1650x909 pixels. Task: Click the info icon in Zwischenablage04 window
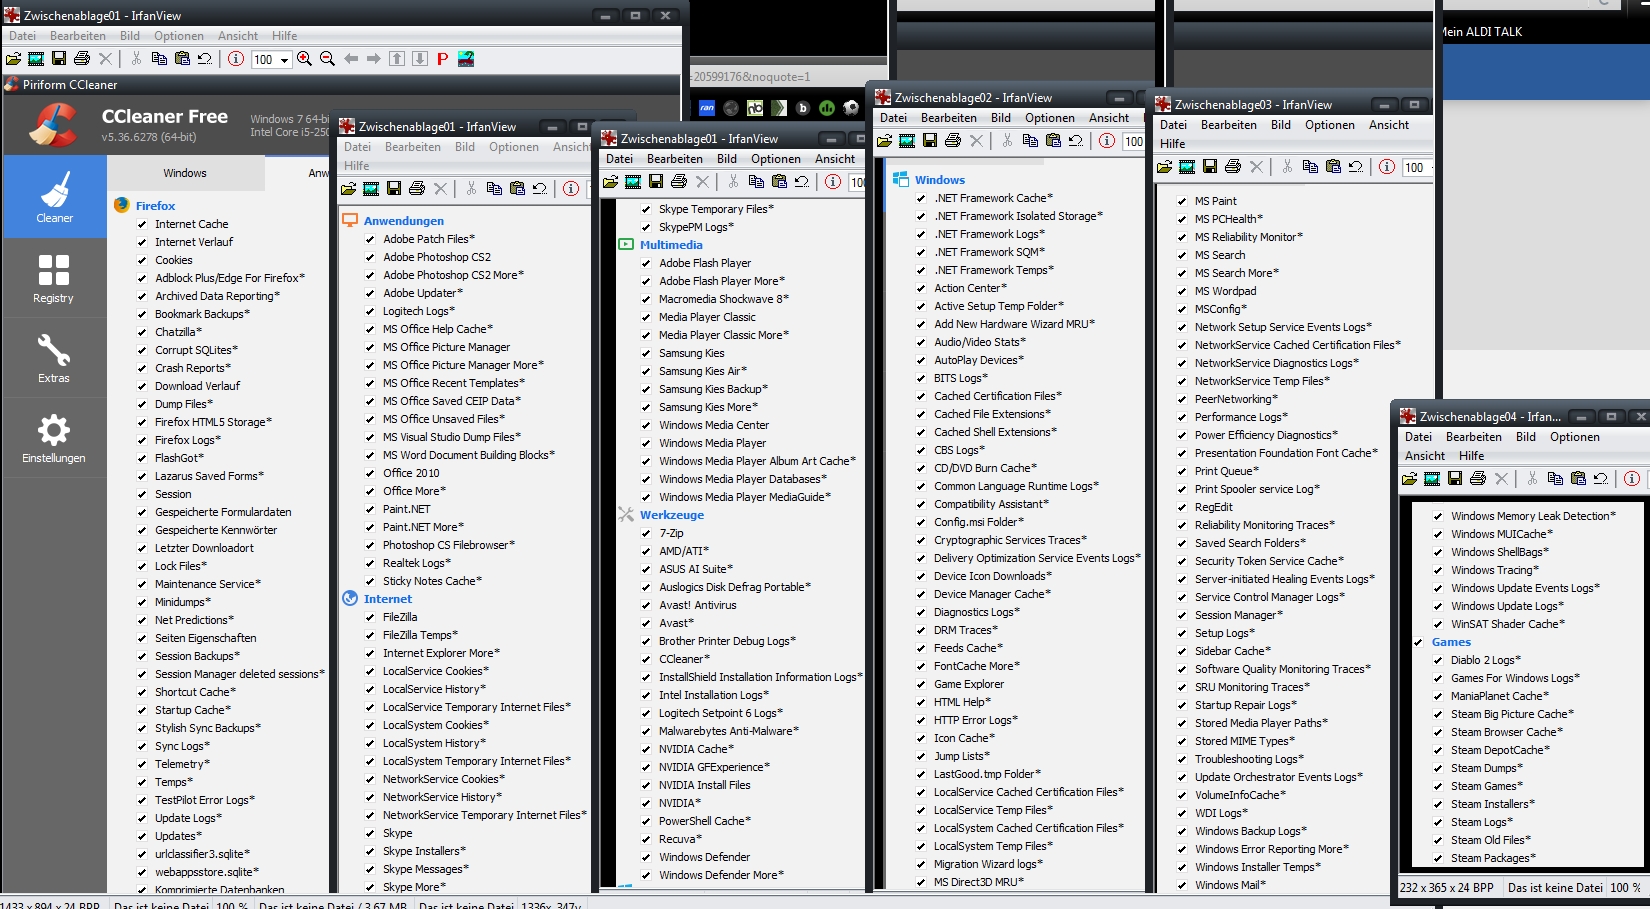1632,479
